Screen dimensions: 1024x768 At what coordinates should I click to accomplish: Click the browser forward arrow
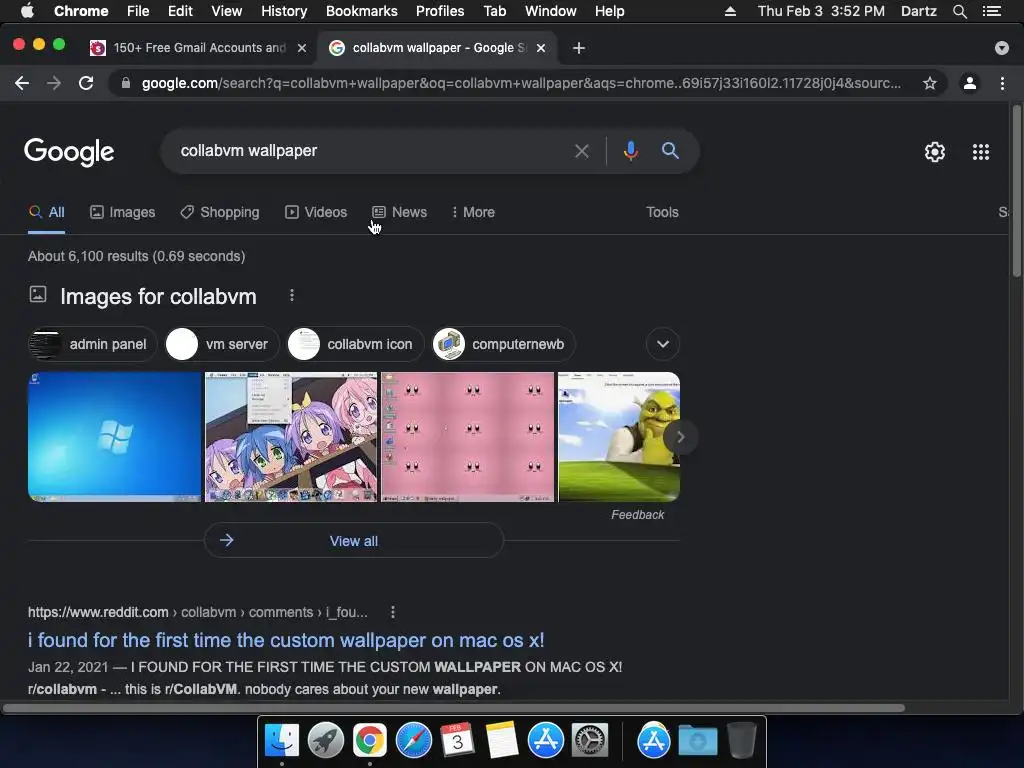[54, 83]
